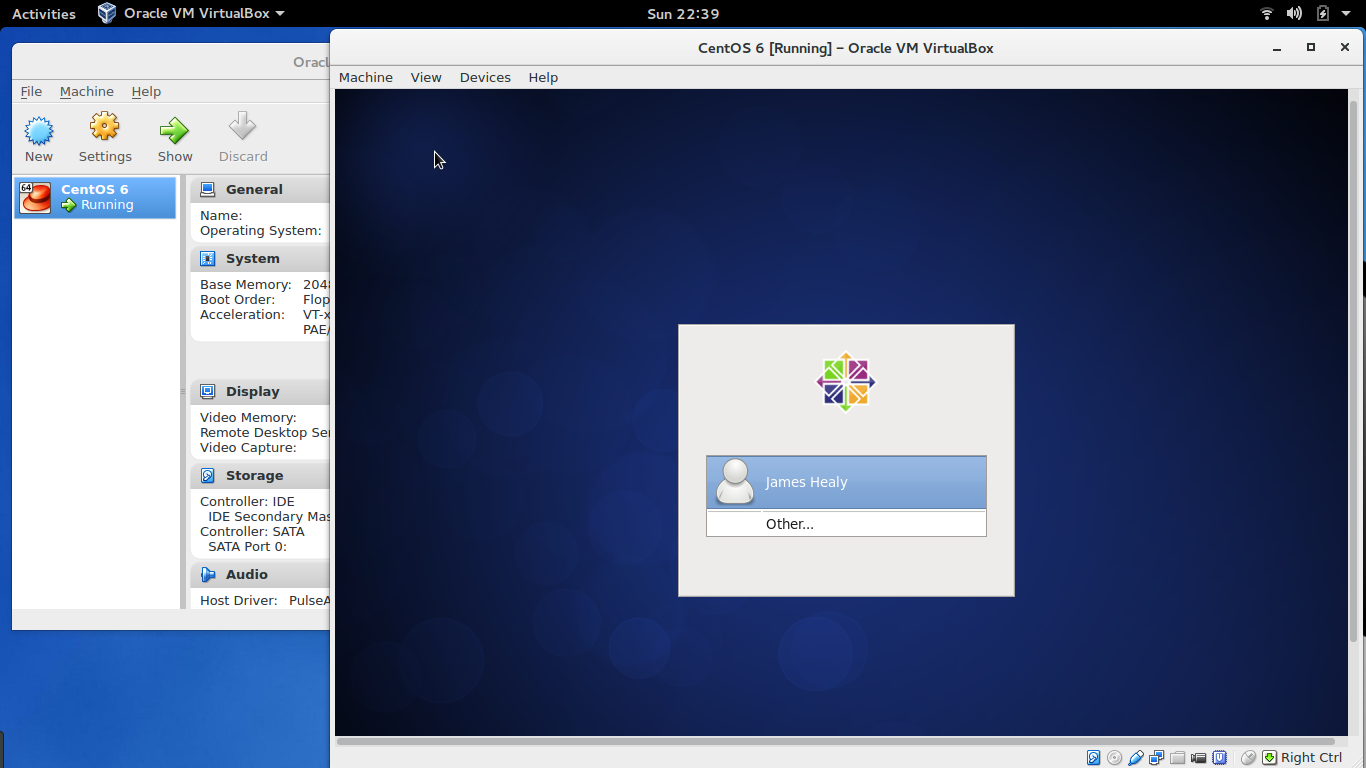Viewport: 1366px width, 768px height.
Task: Click Activities in the GNOME top bar
Action: [x=44, y=13]
